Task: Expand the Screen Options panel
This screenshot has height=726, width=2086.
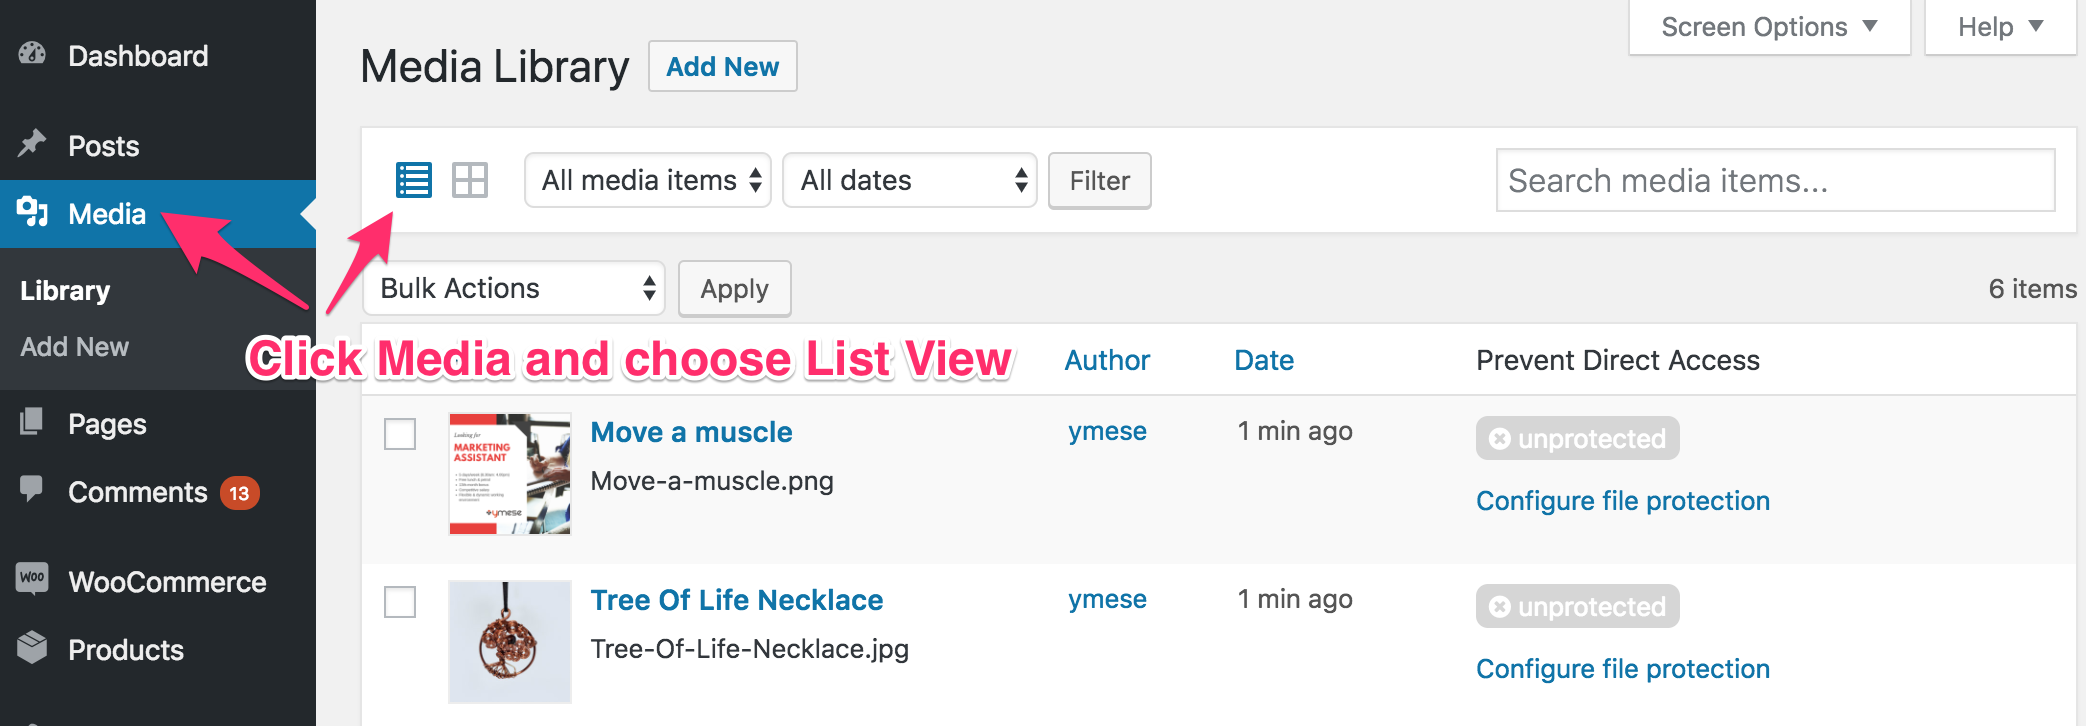Action: pyautogui.click(x=1768, y=27)
